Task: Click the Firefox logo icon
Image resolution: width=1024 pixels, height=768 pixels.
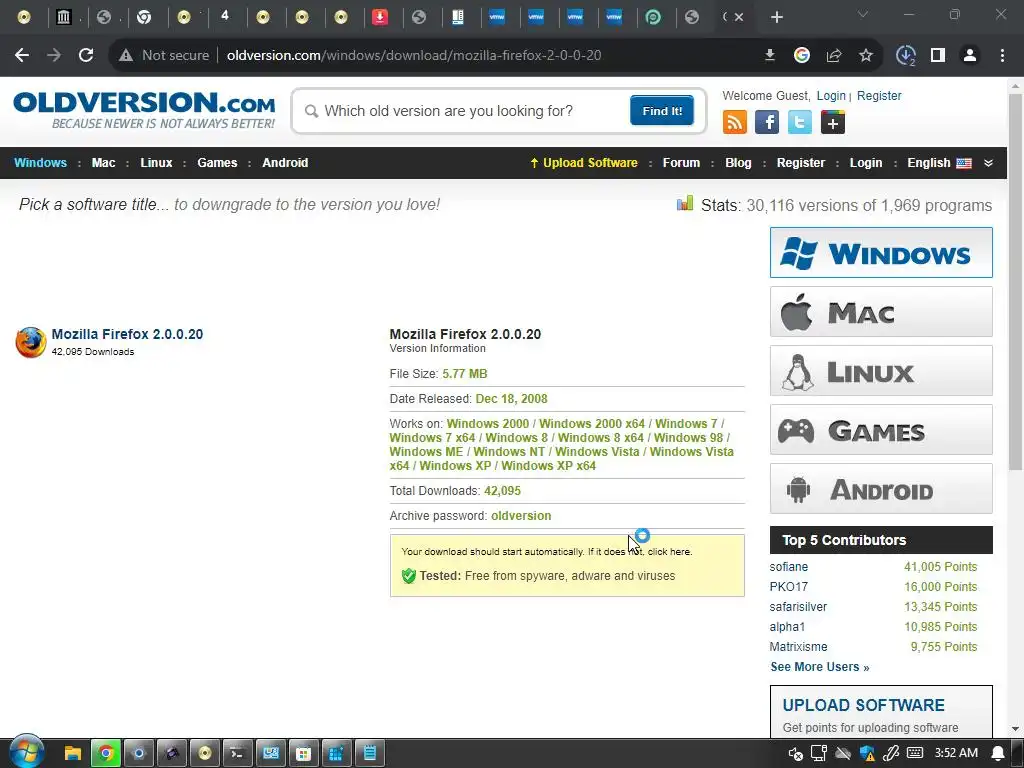Action: point(31,342)
